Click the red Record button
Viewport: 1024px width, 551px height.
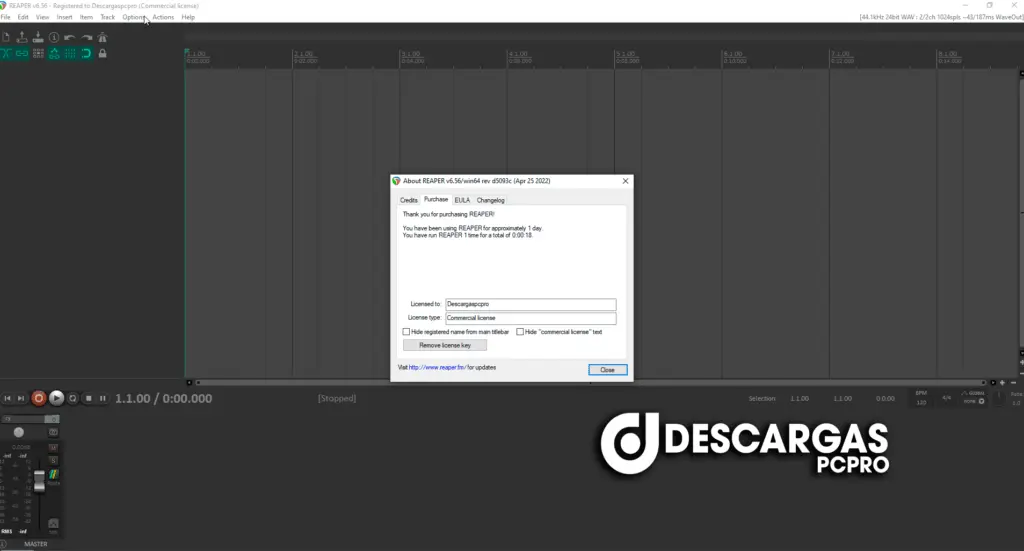[x=39, y=398]
